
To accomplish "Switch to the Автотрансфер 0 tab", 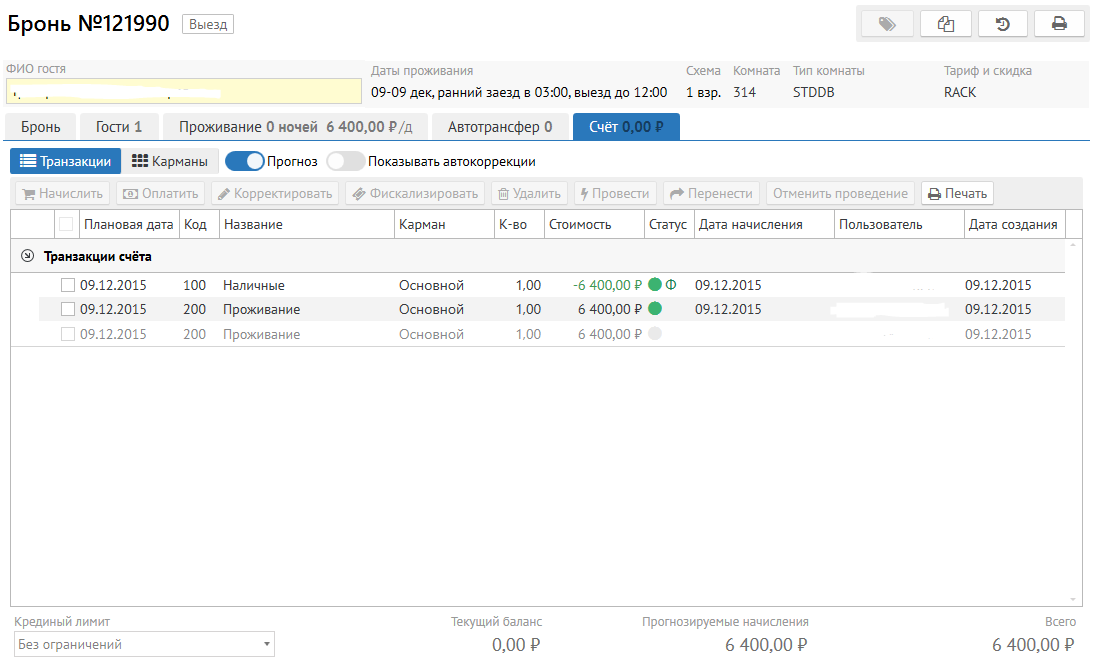I will (x=500, y=127).
